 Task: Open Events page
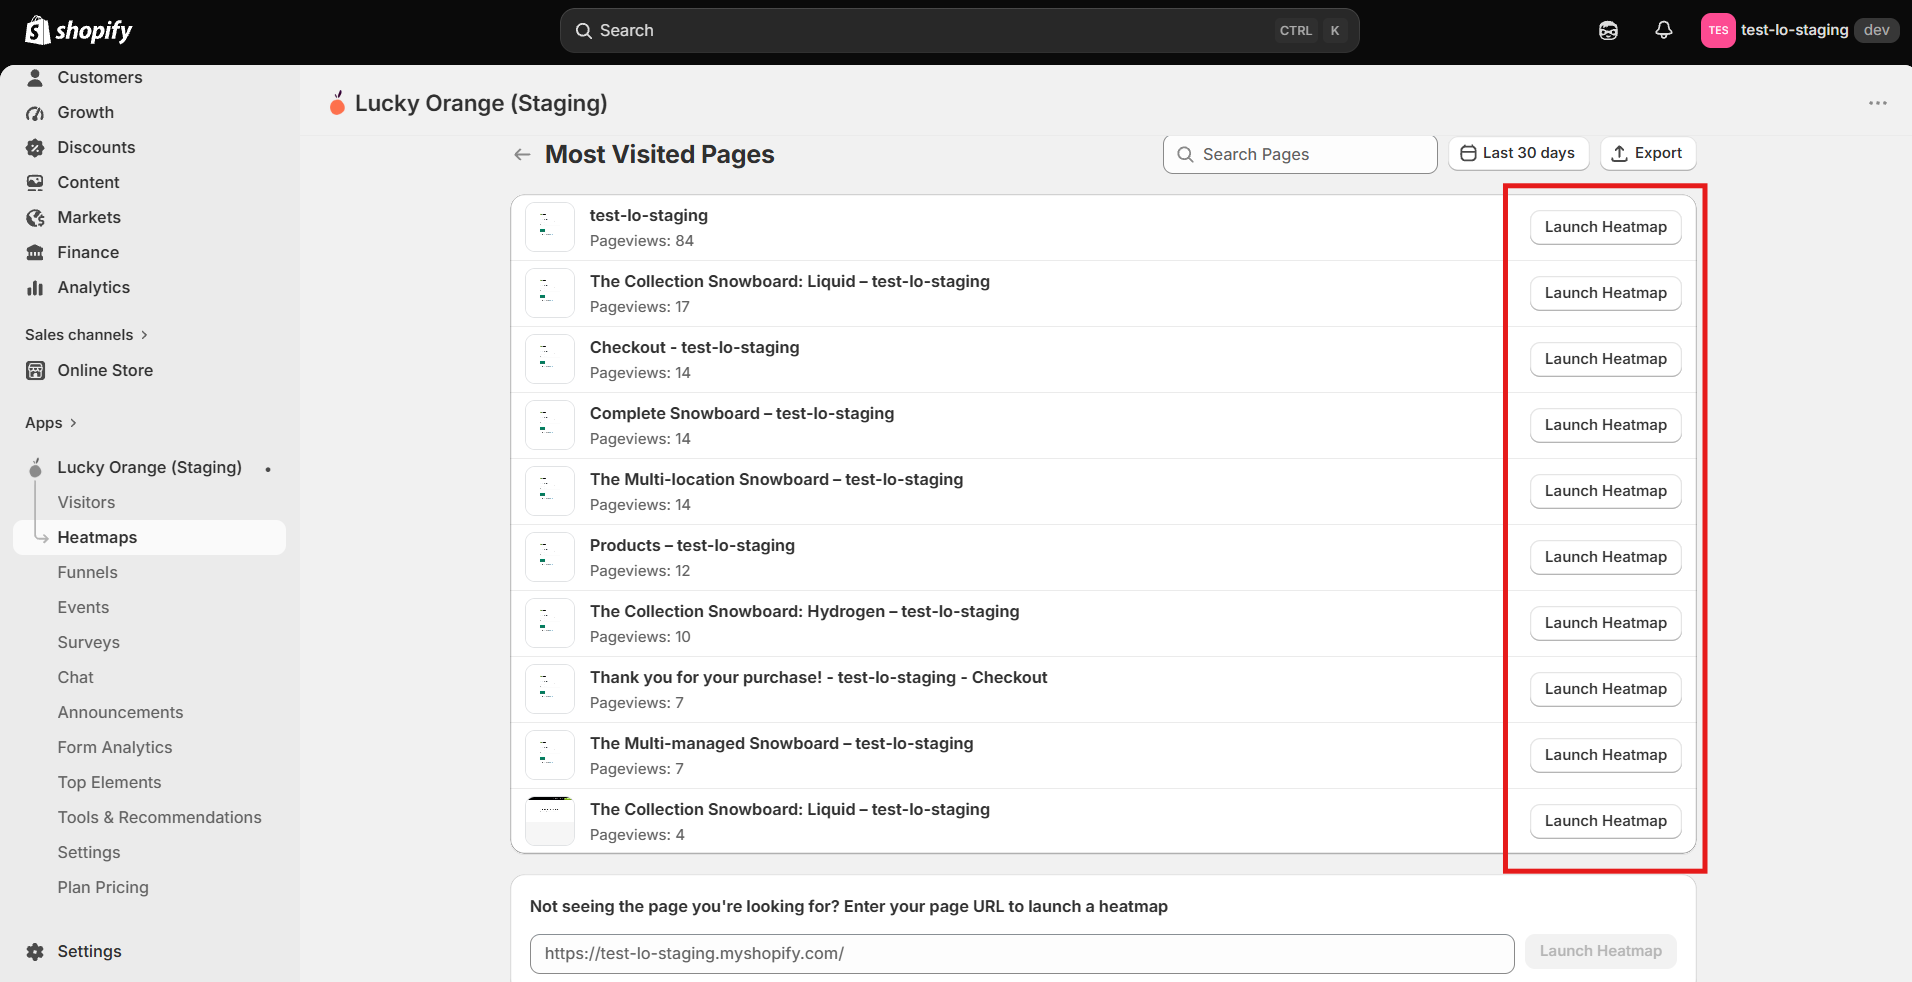click(x=83, y=607)
